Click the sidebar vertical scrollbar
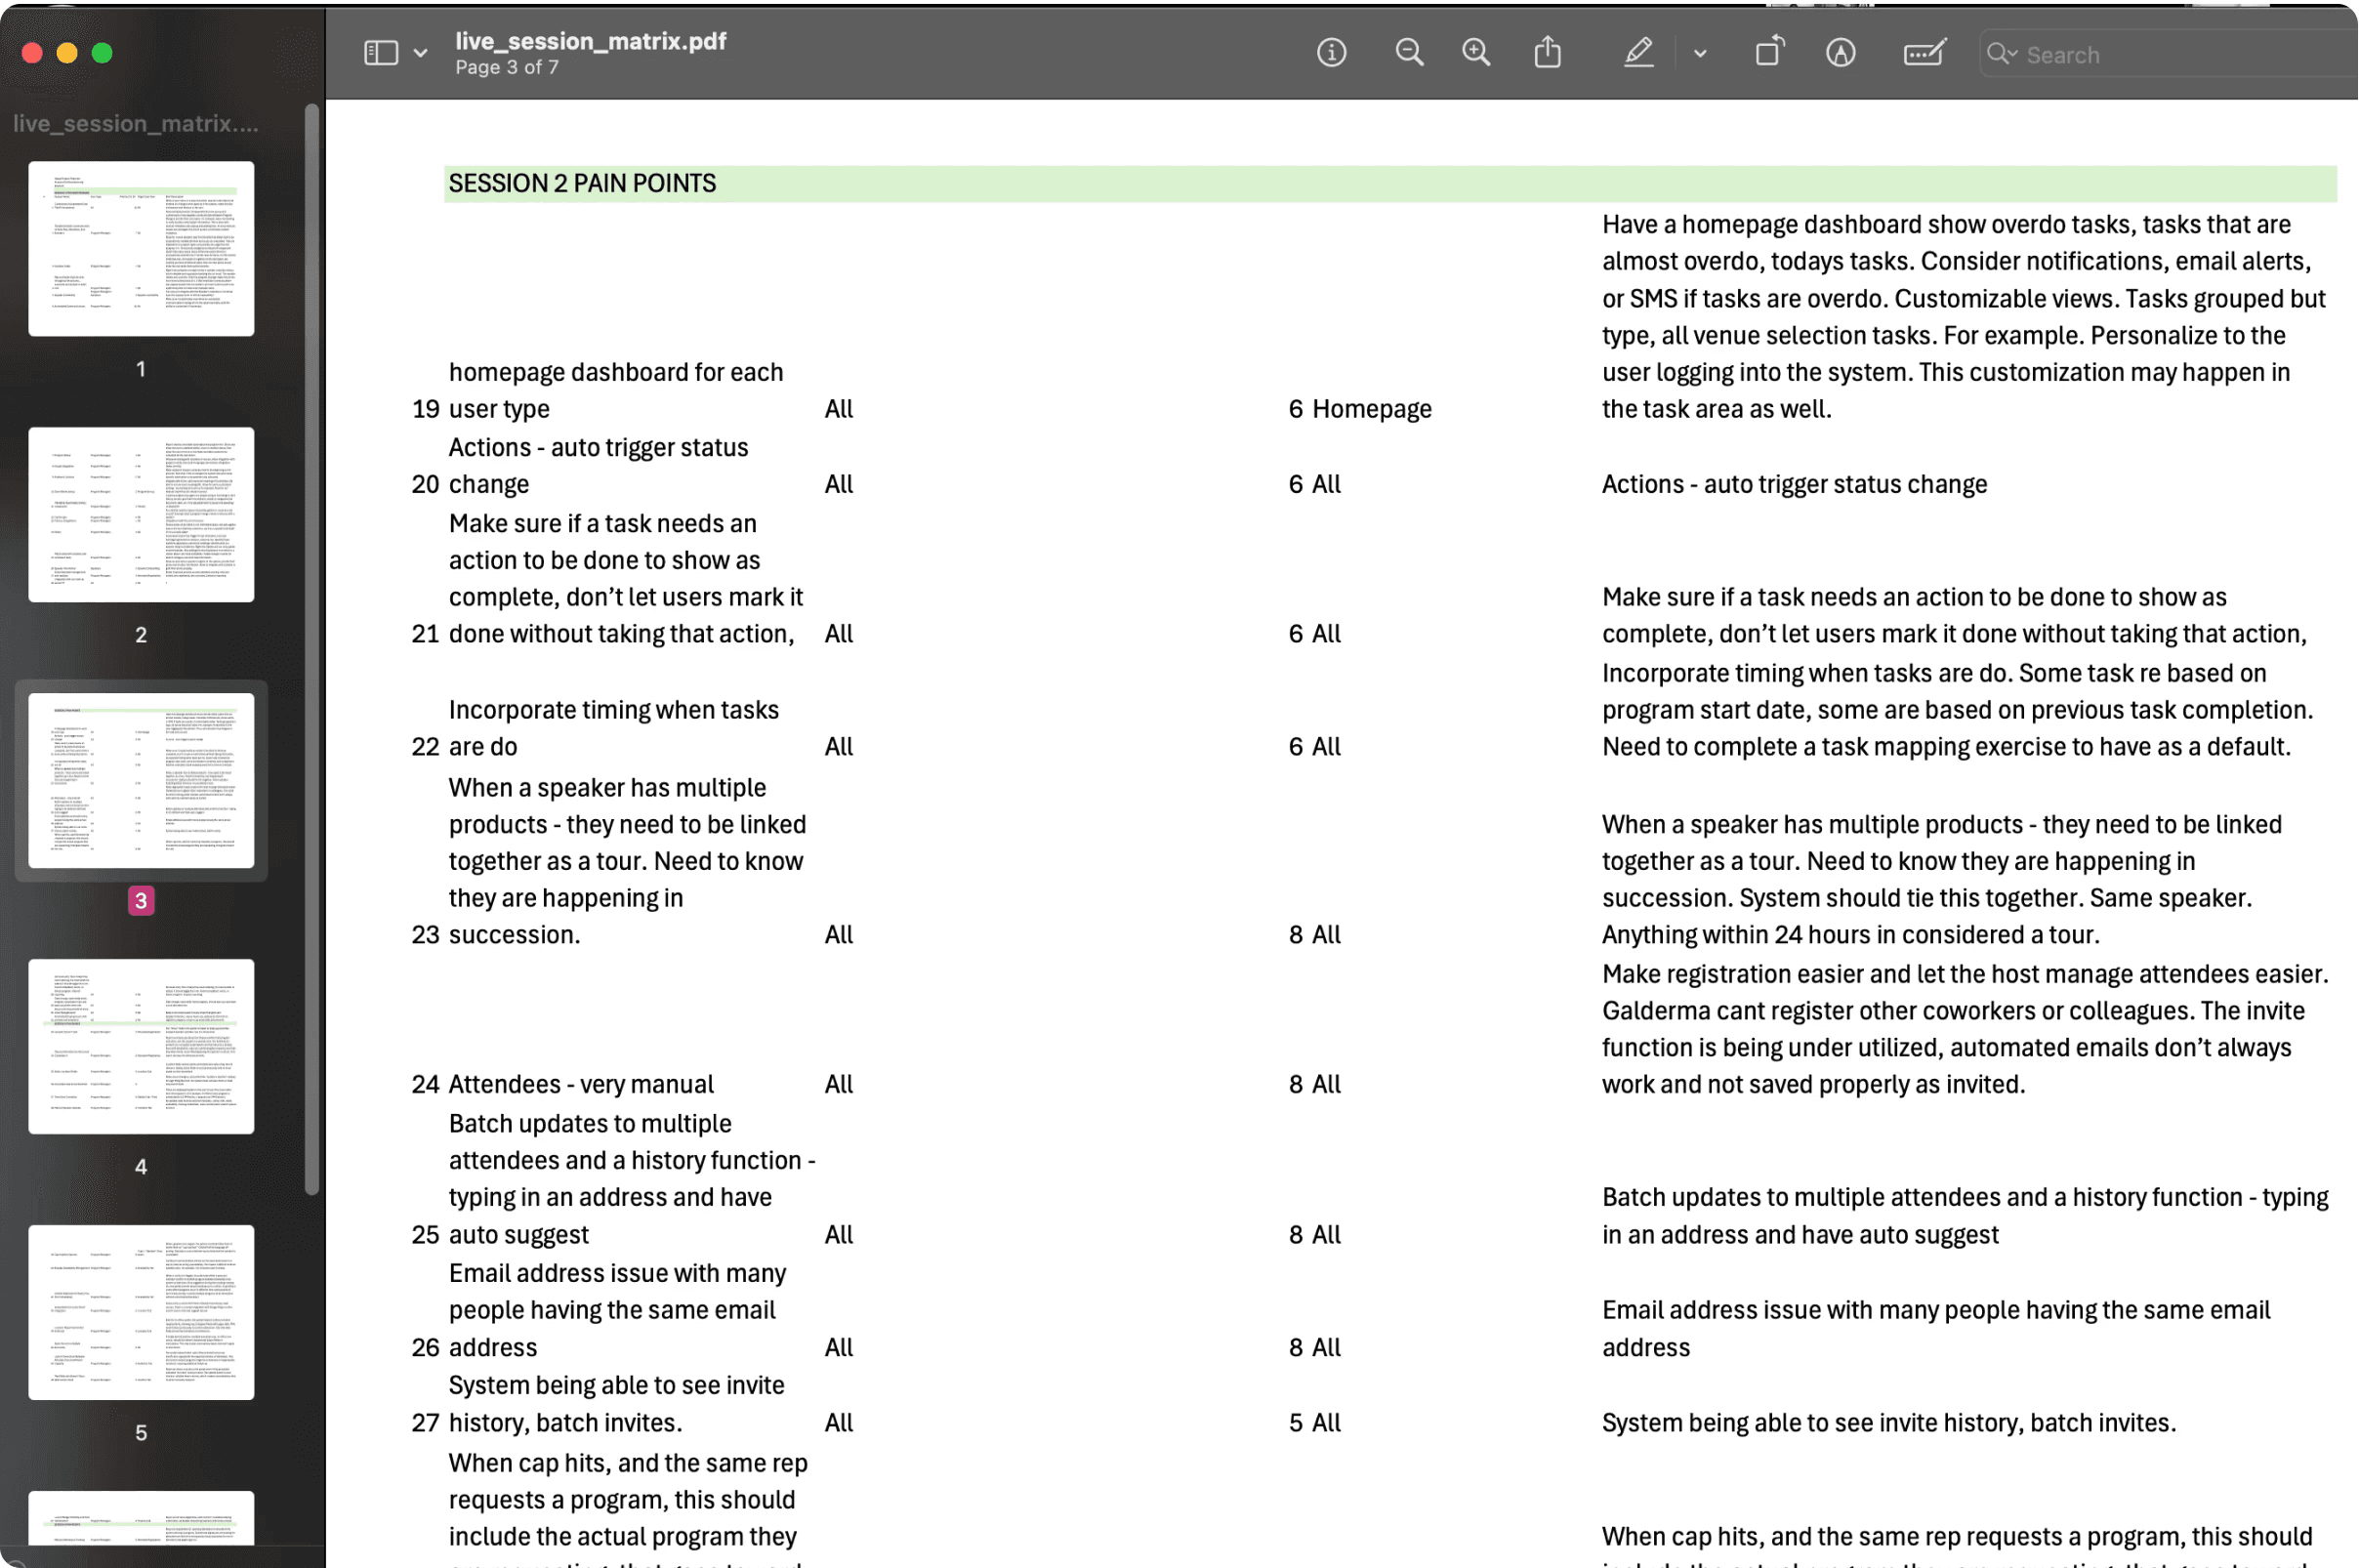Image resolution: width=2359 pixels, height=1568 pixels. 312,650
